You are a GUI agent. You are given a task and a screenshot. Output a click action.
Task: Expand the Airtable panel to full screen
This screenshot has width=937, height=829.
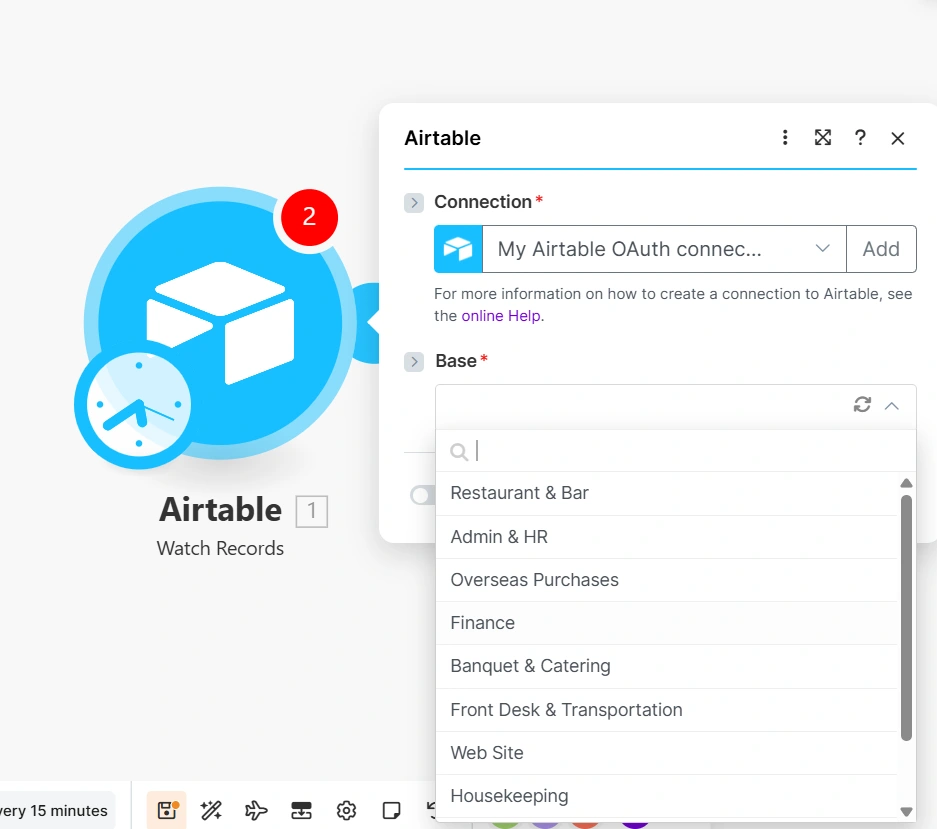point(823,138)
